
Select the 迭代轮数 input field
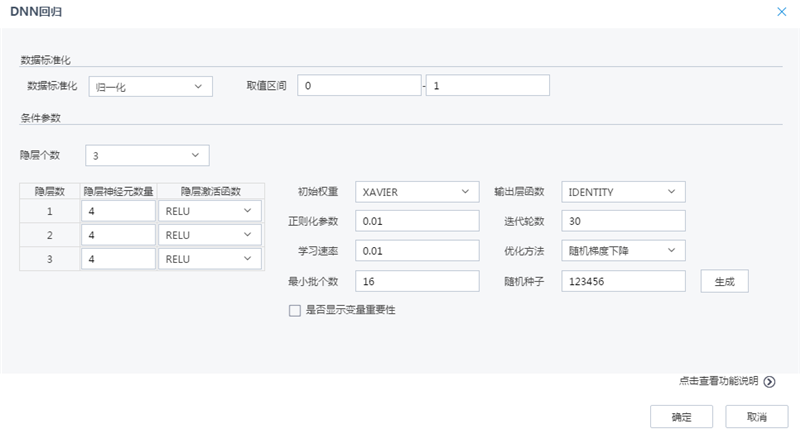click(623, 221)
